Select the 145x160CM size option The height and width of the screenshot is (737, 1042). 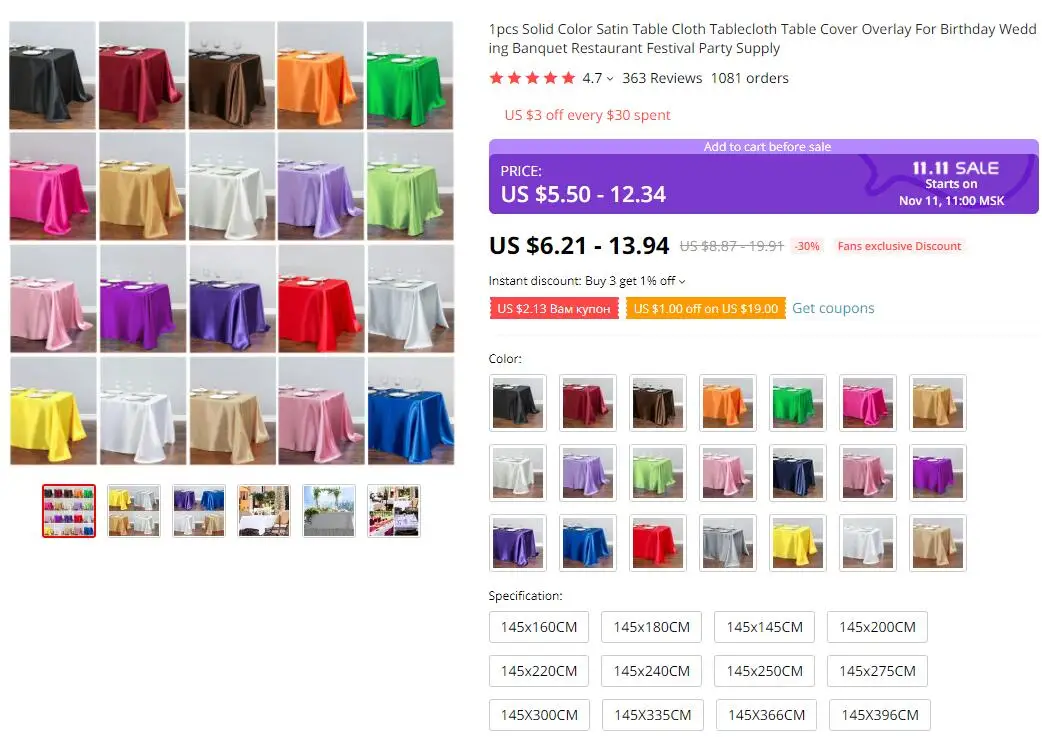point(539,627)
